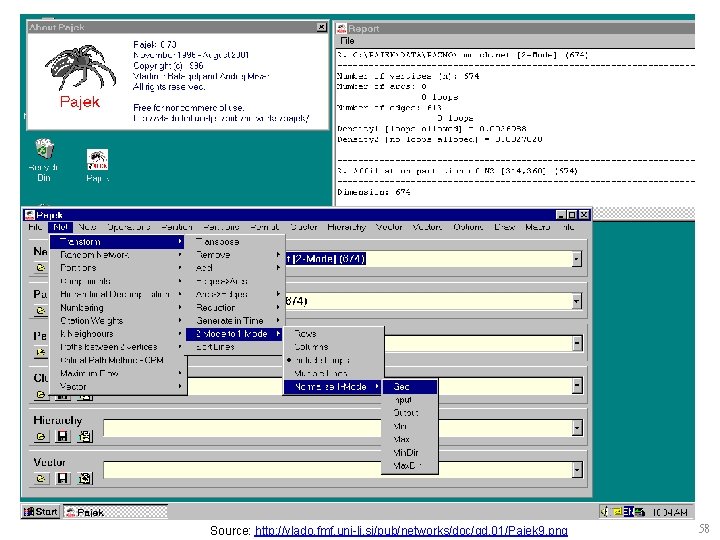Choose Transpose from Transform submenu
The image size is (720, 540).
click(235, 242)
